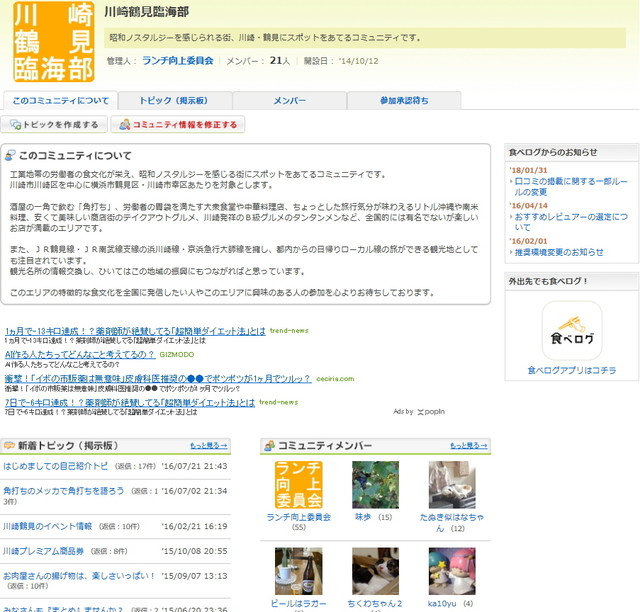
Task: Open 食べログアプリはコチラ link
Action: [572, 371]
